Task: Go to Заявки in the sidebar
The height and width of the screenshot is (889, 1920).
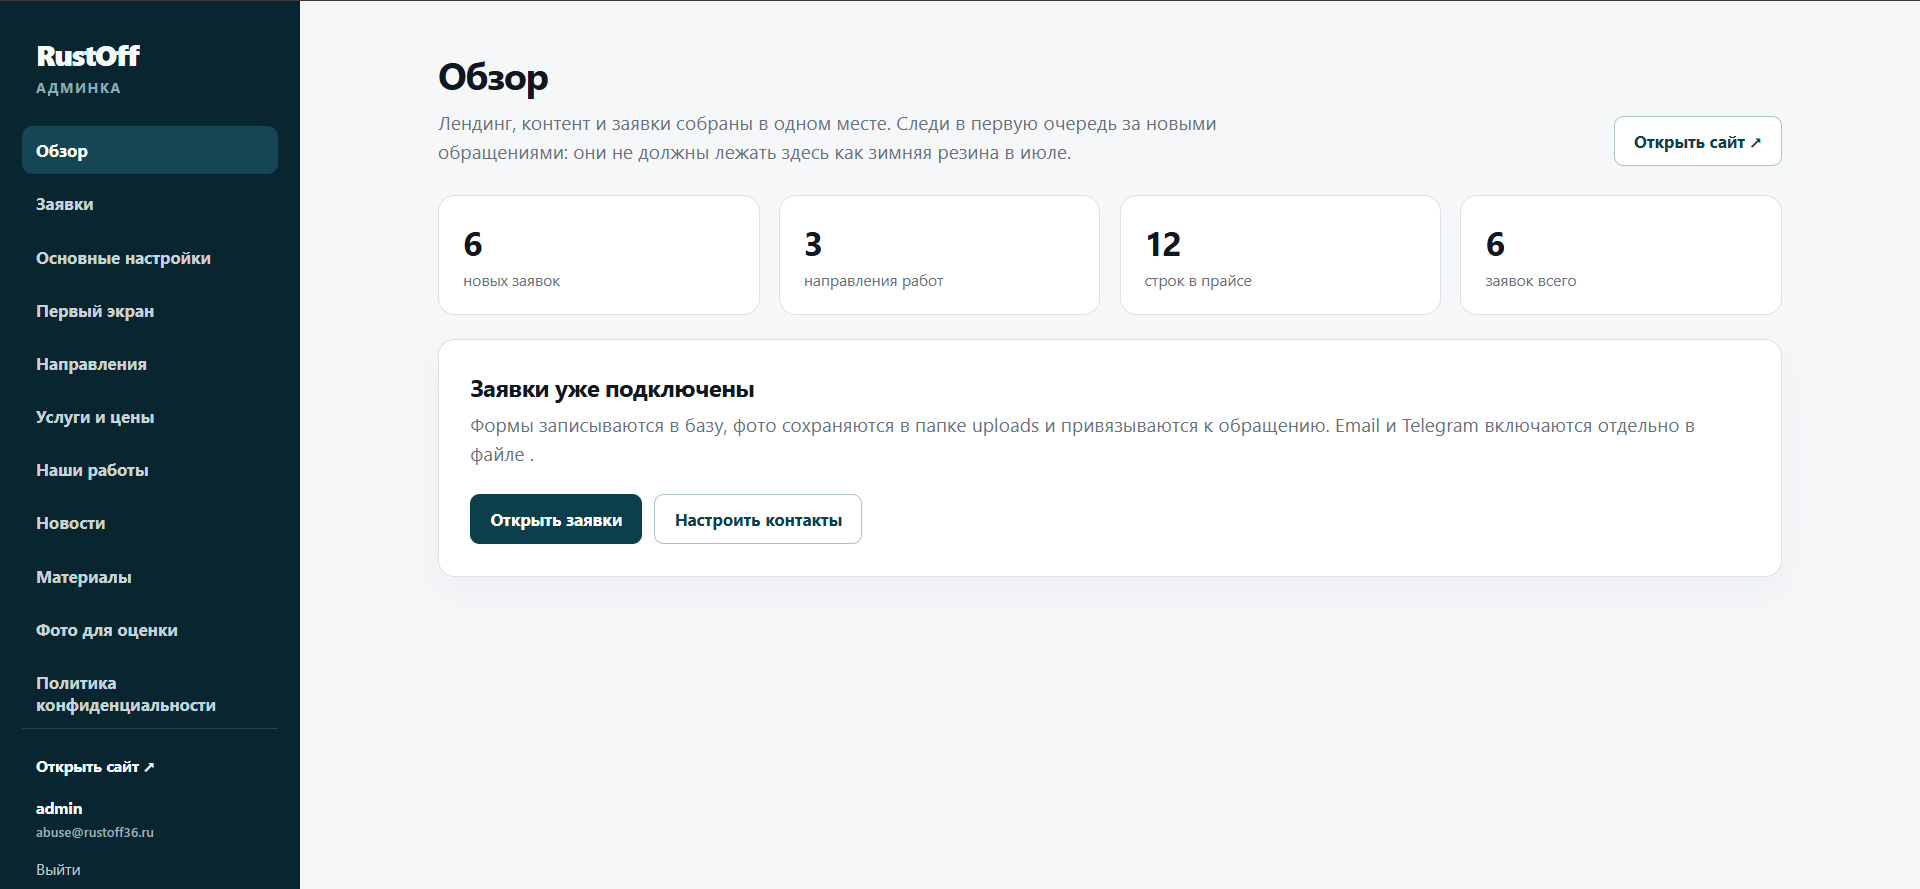Action: [150, 204]
